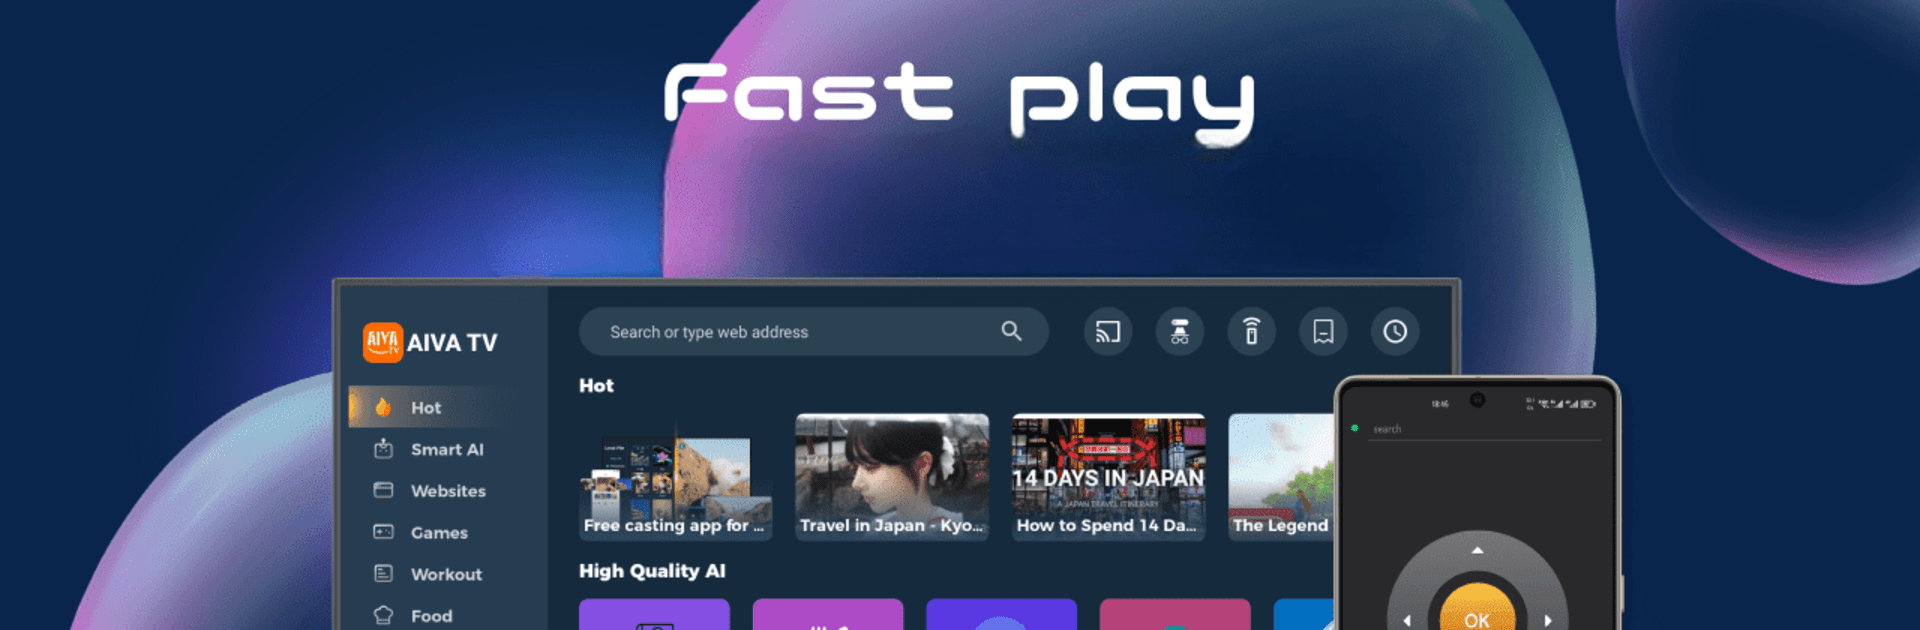Image resolution: width=1920 pixels, height=630 pixels.
Task: Open The Legend video thumbnail
Action: [x=1282, y=478]
